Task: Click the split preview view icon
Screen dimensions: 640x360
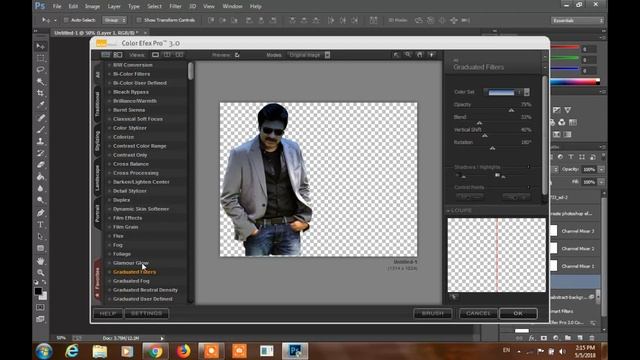Action: pyautogui.click(x=167, y=55)
